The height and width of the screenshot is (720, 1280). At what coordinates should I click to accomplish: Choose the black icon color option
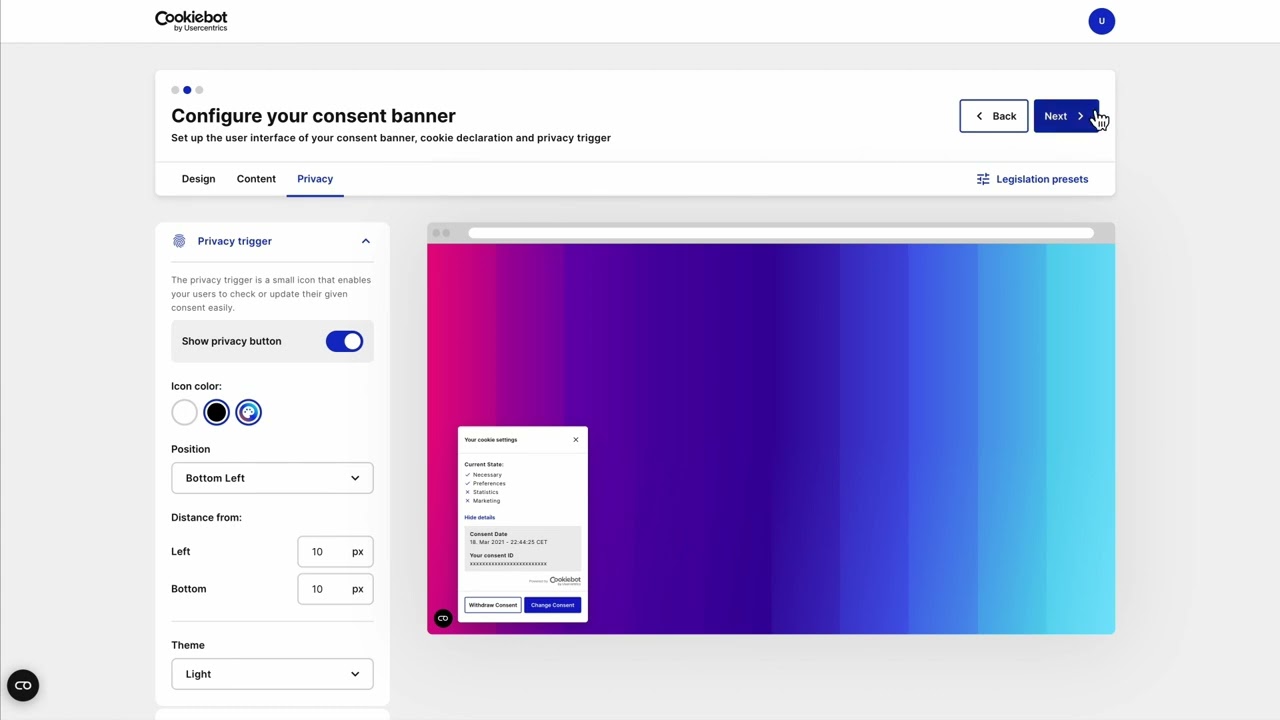(216, 412)
